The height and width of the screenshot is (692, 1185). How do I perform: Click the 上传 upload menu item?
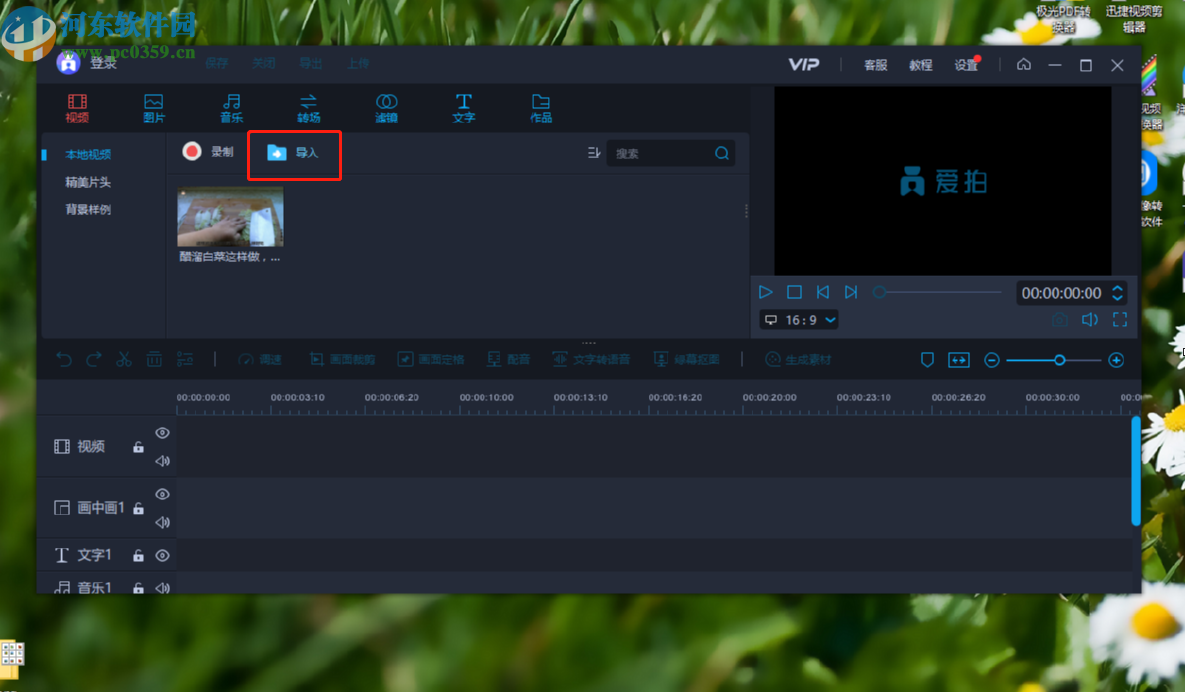(x=358, y=63)
